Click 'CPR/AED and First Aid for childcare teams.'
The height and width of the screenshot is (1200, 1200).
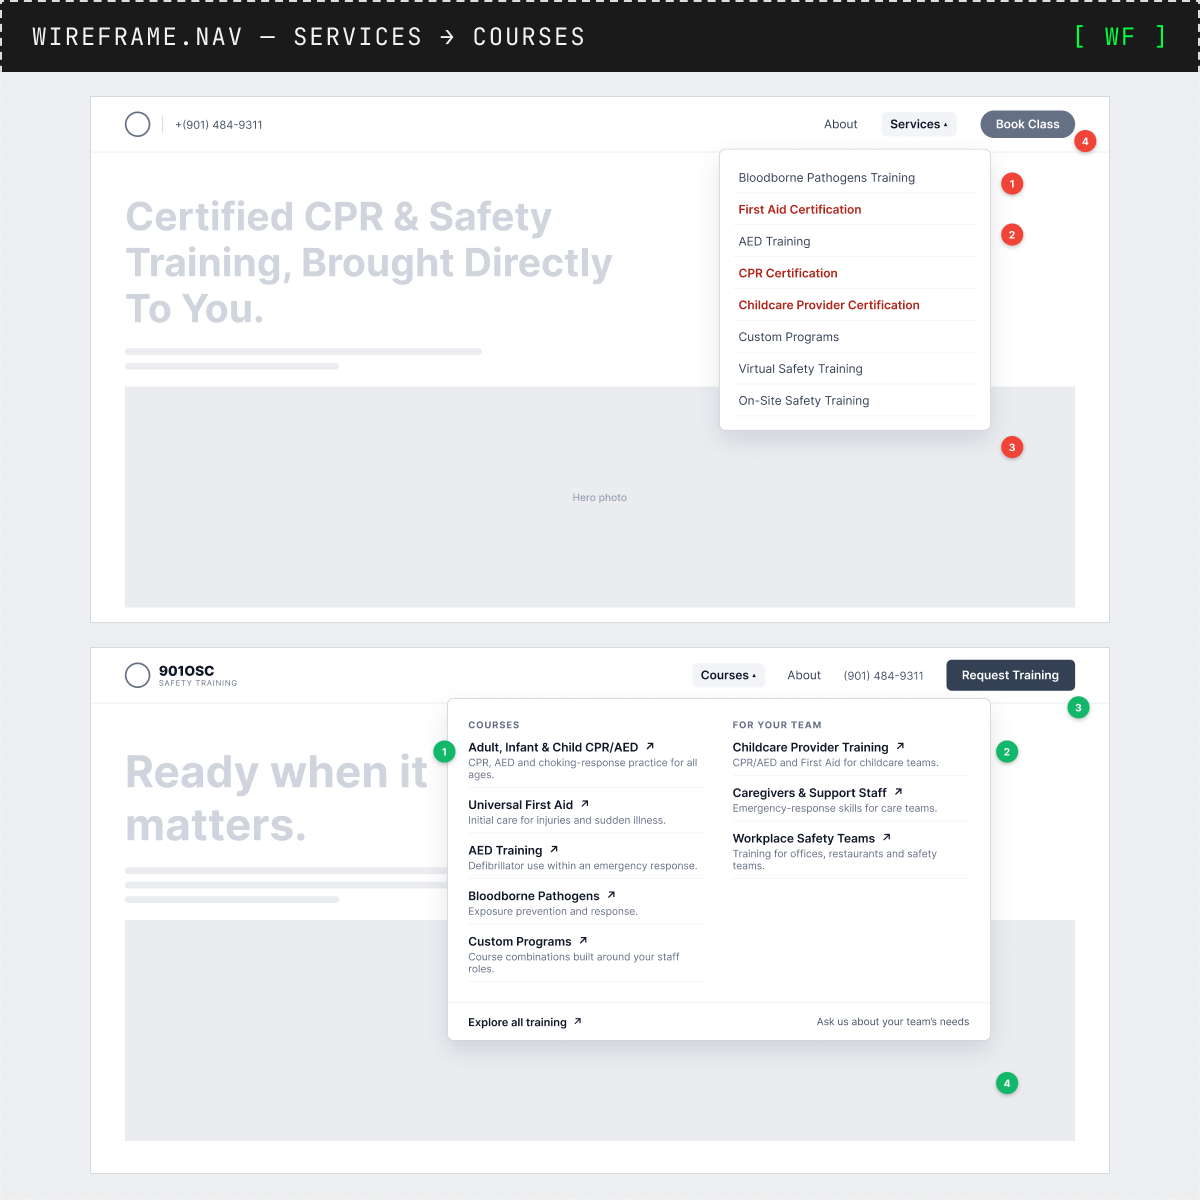pyautogui.click(x=836, y=762)
